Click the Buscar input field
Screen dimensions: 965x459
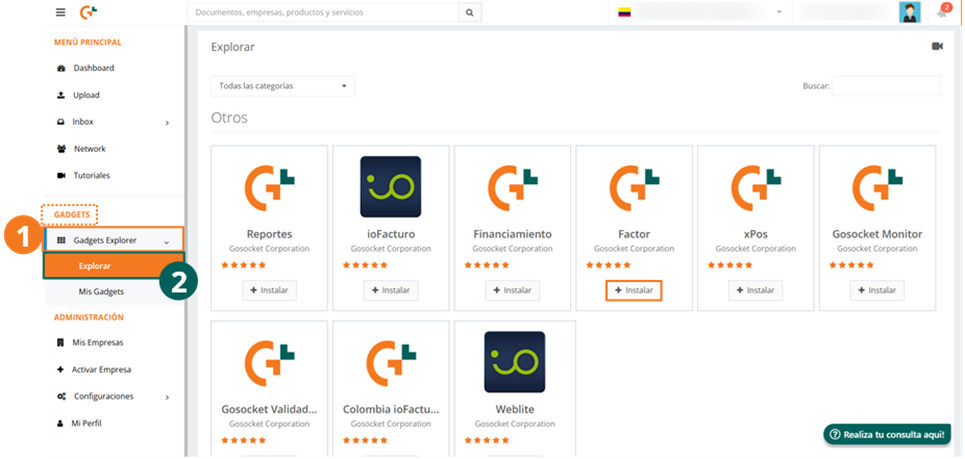coord(886,86)
